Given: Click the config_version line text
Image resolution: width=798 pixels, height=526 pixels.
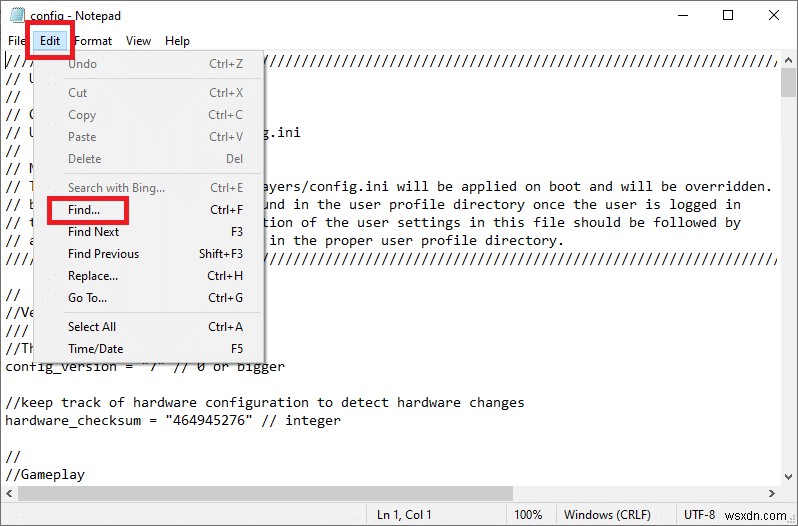Looking at the screenshot, I should coord(145,367).
